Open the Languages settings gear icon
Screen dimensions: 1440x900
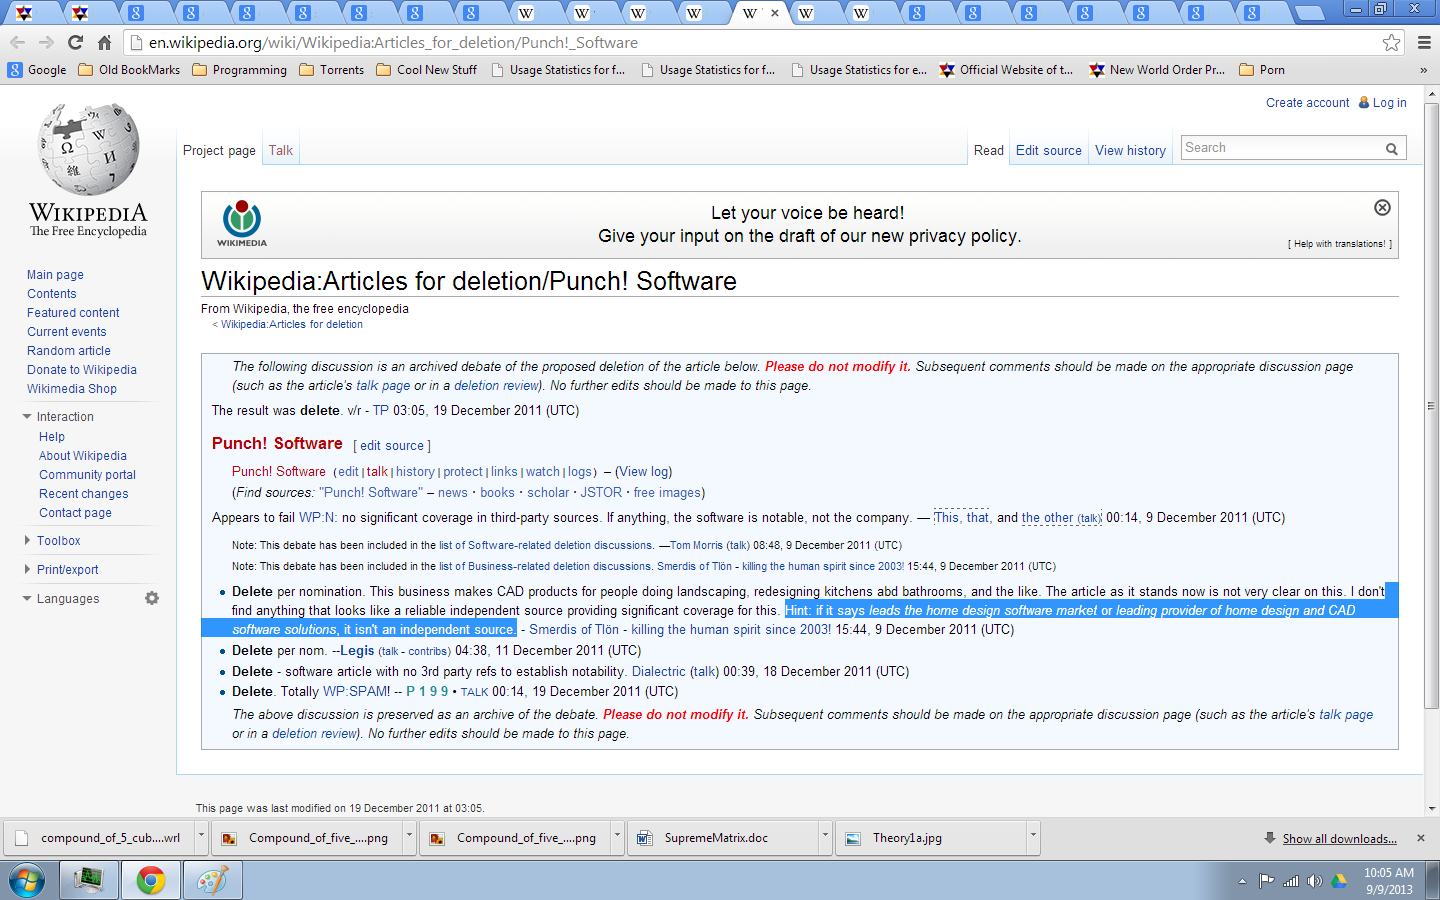point(152,598)
